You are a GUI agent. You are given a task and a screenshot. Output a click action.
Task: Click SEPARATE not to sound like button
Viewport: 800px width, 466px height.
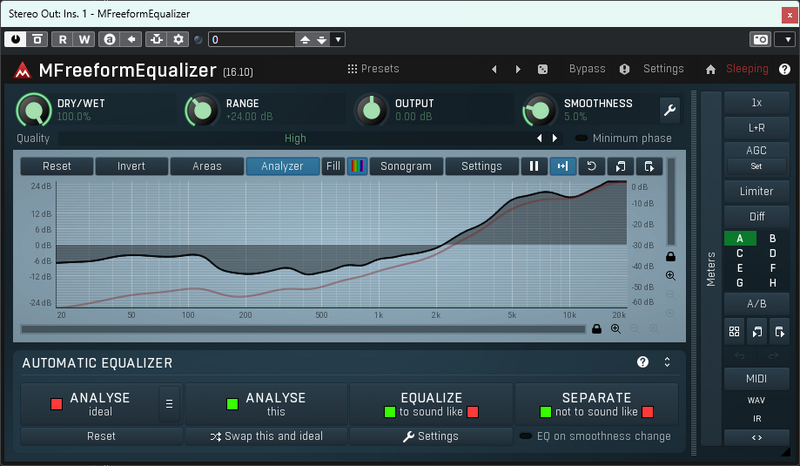[596, 404]
